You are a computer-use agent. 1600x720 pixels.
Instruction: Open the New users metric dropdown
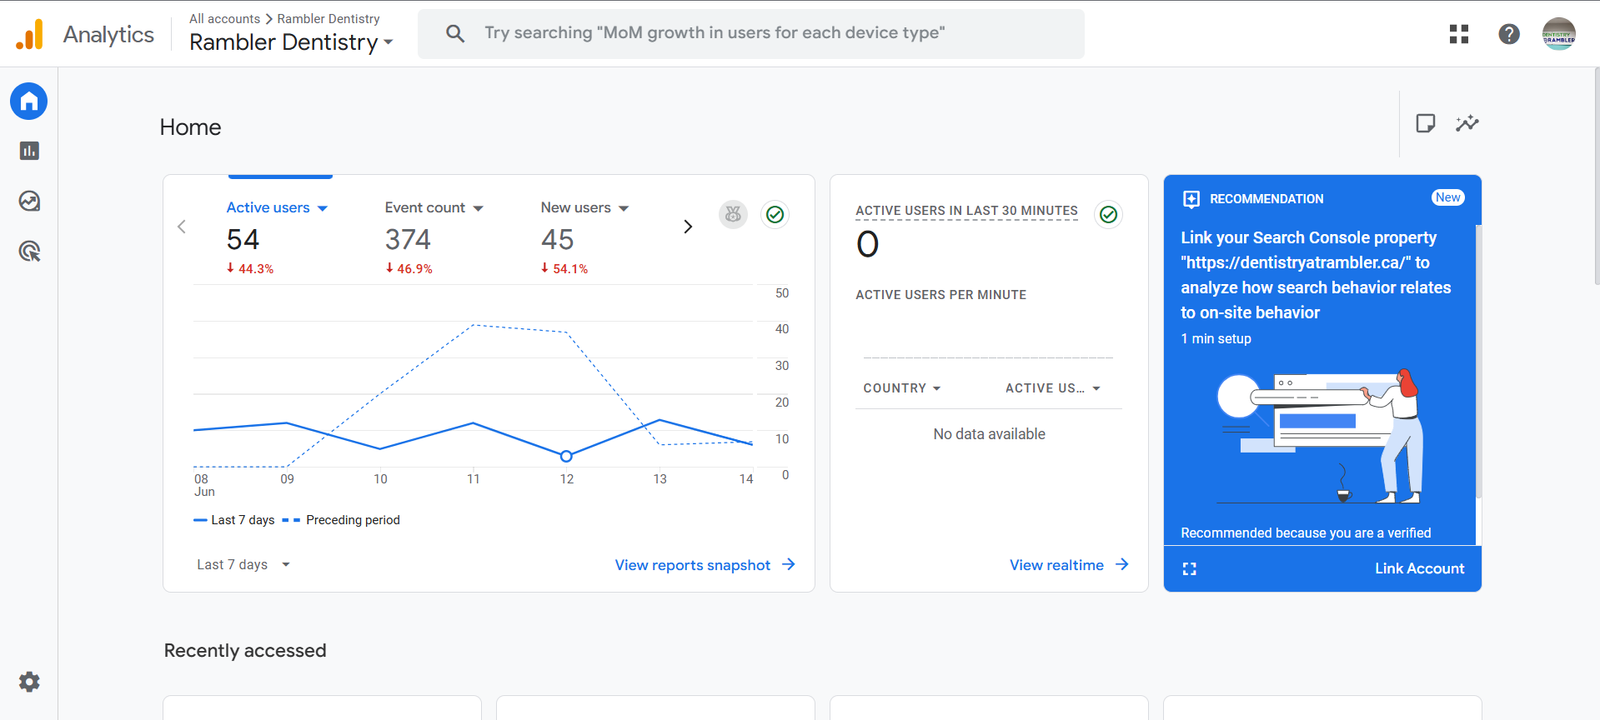(585, 208)
